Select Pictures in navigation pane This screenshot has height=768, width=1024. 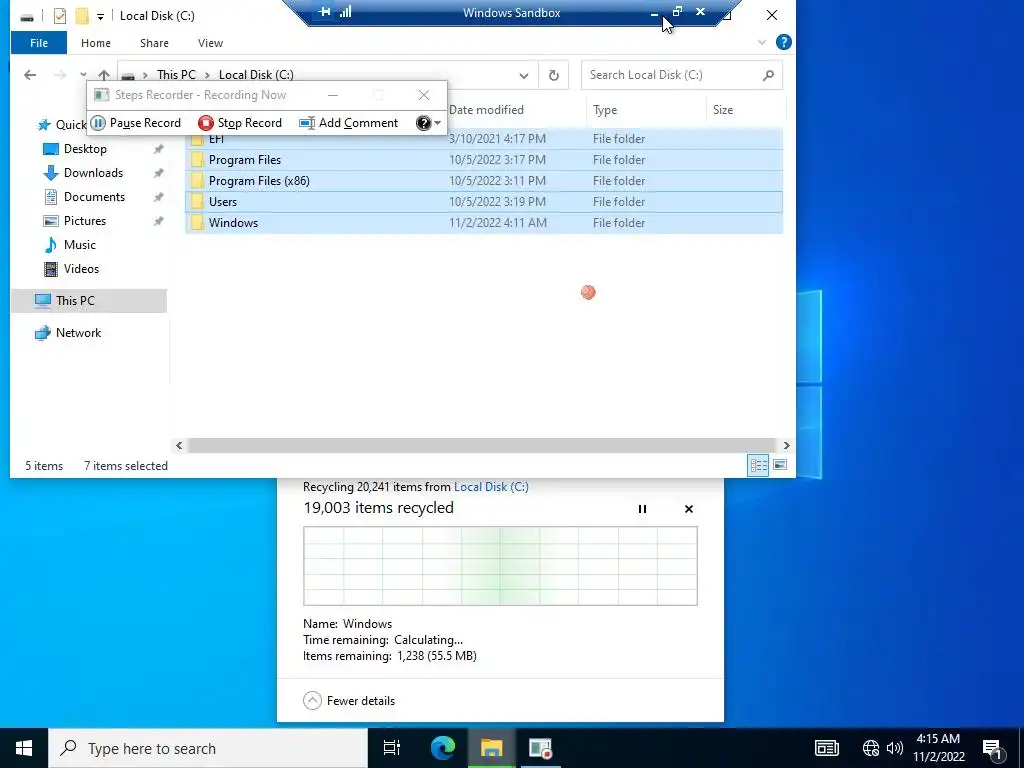coord(84,221)
